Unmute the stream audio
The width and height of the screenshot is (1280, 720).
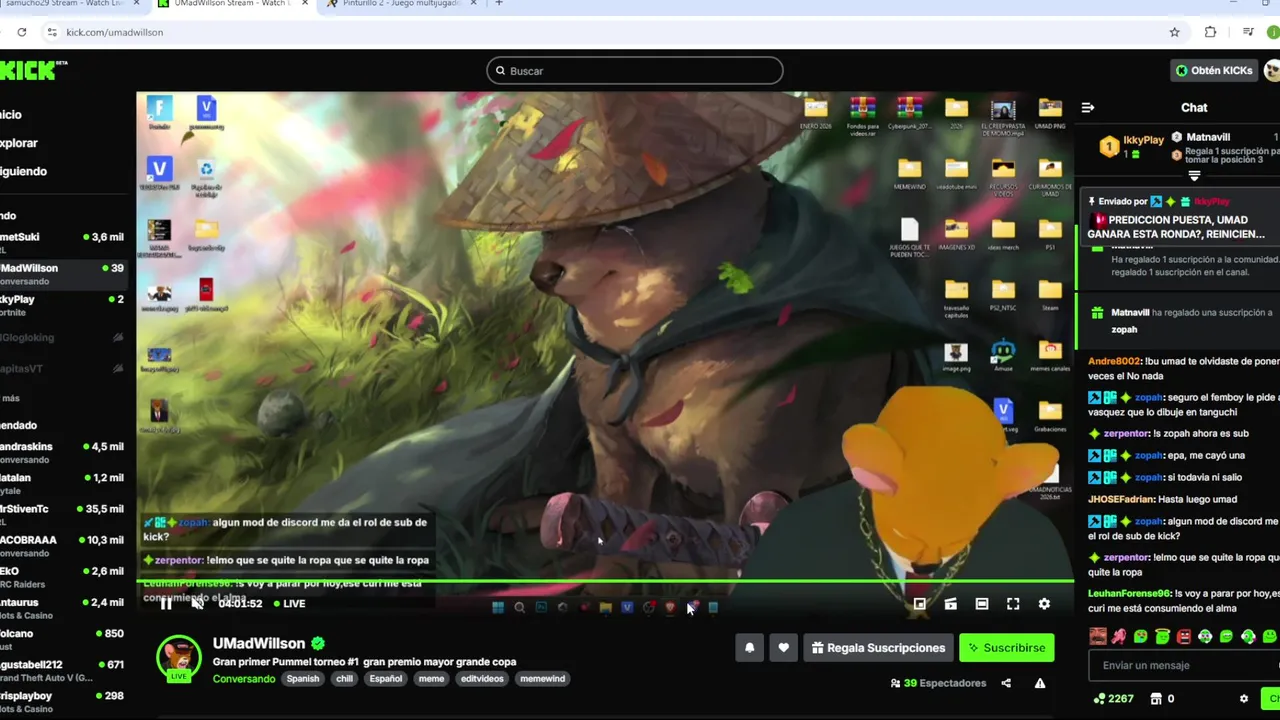(198, 603)
